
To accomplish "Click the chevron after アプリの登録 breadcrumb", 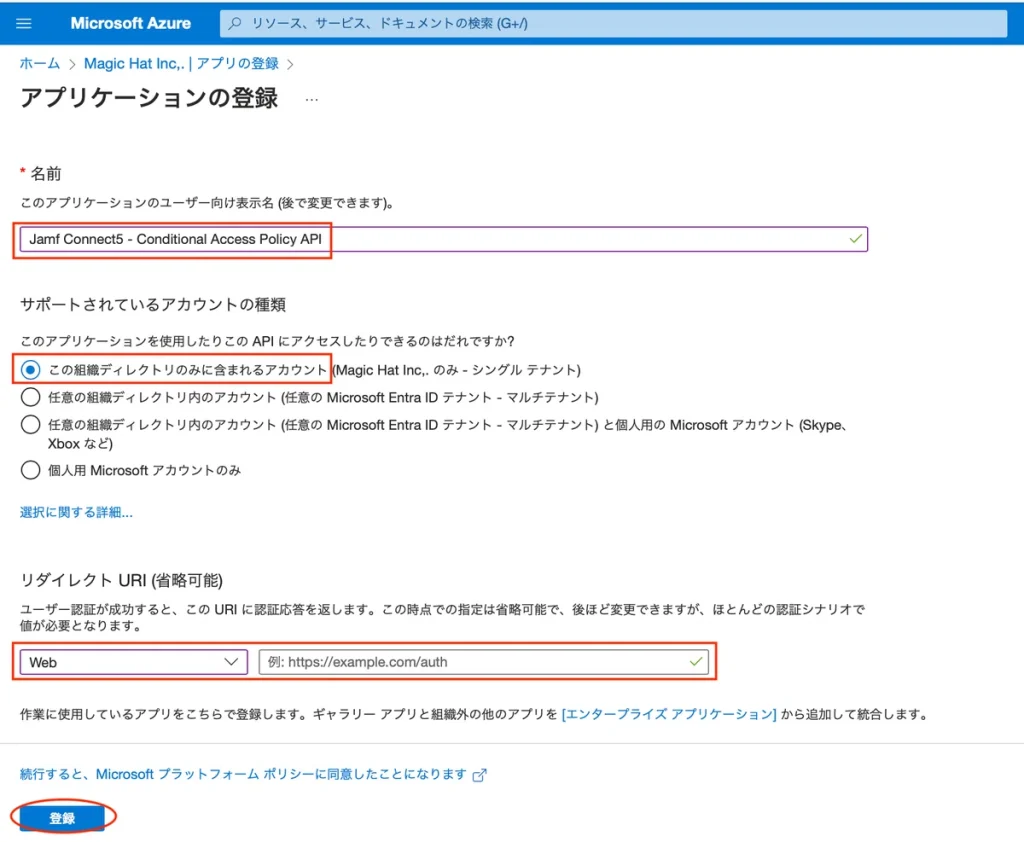I will 290,64.
